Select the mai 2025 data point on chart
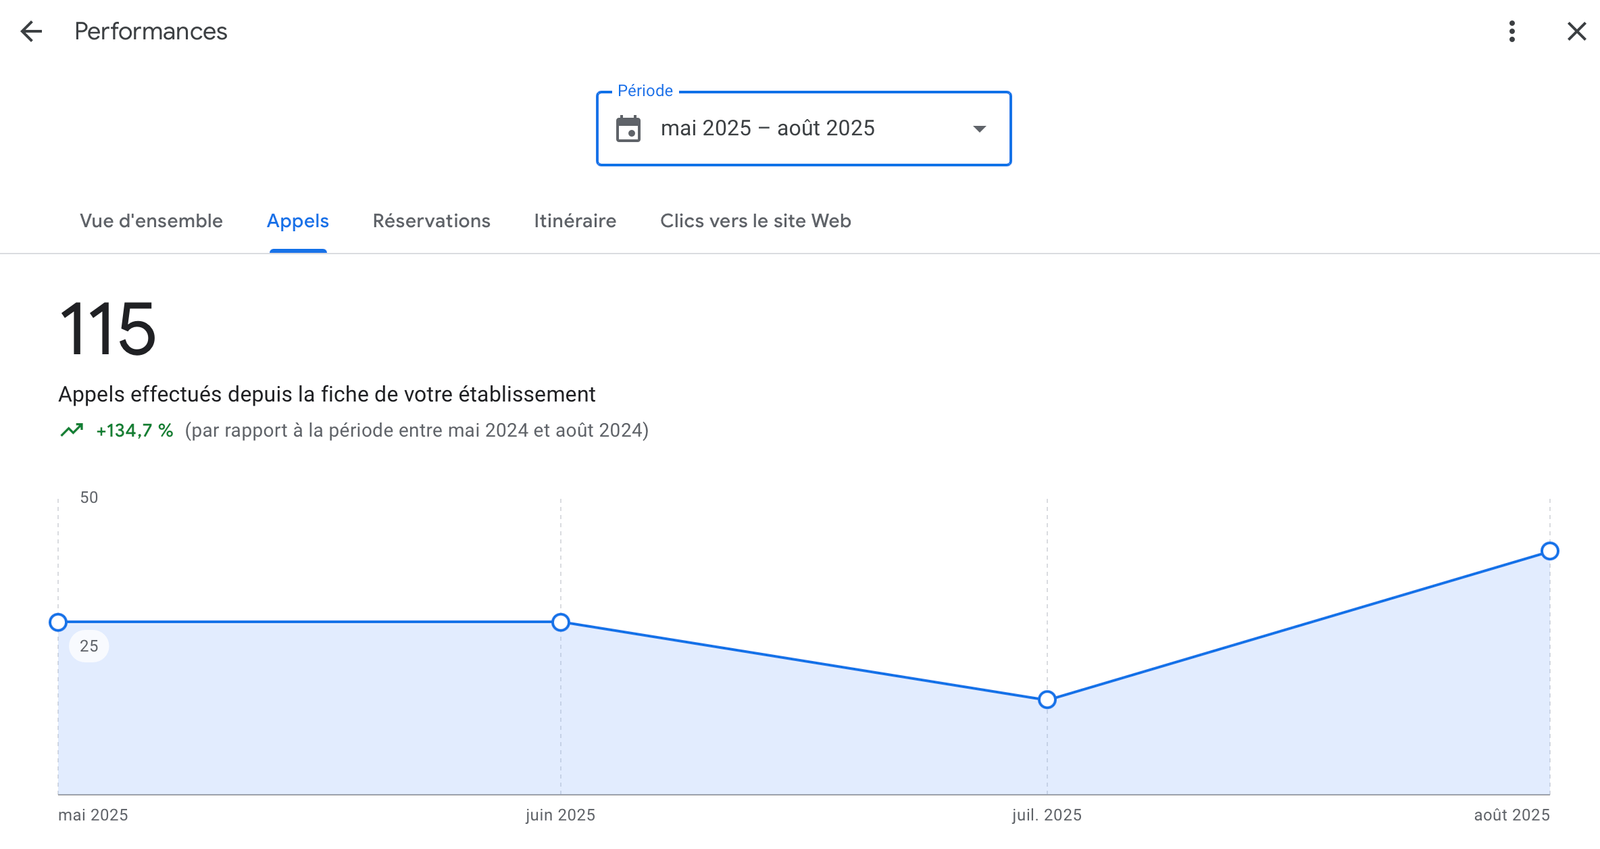The height and width of the screenshot is (849, 1600). point(58,622)
